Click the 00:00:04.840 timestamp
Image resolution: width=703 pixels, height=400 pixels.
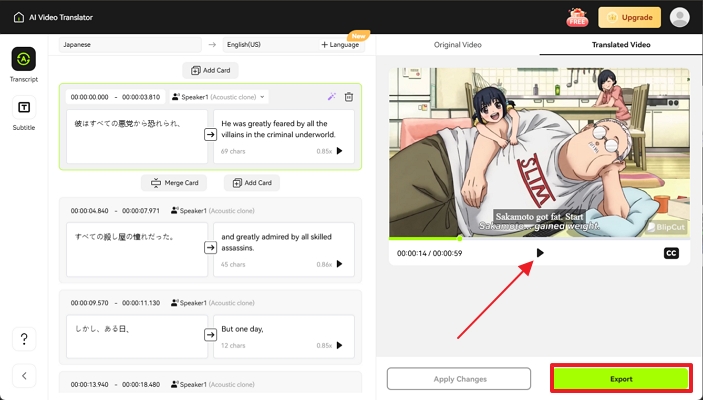[89, 211]
